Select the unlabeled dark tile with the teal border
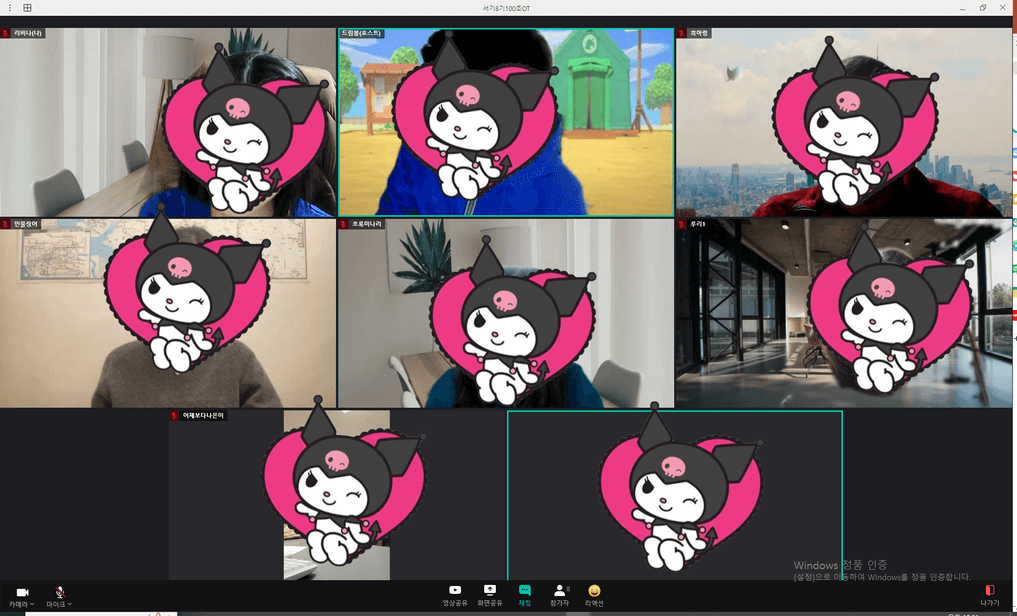 click(x=675, y=495)
